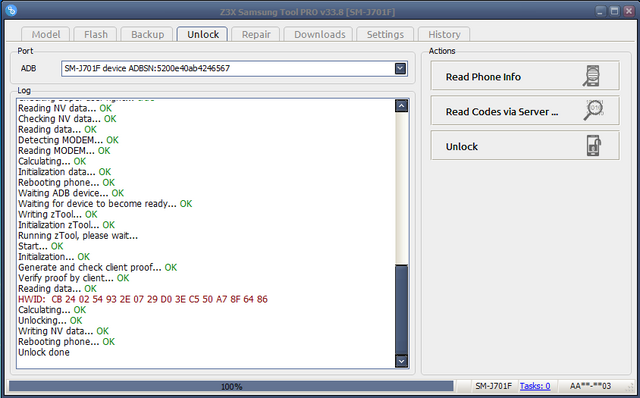Click the 'Checking NV data... OK' log line
This screenshot has width=640, height=398.
coord(67,119)
